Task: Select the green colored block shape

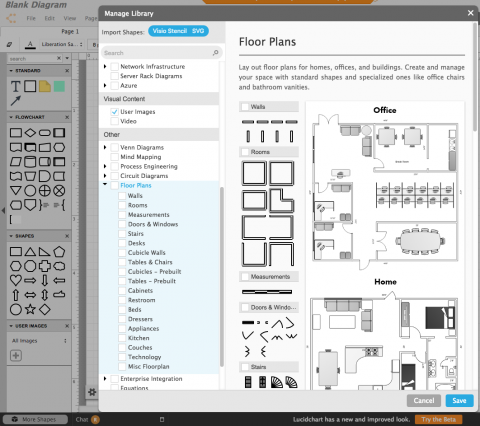Action: (59, 86)
